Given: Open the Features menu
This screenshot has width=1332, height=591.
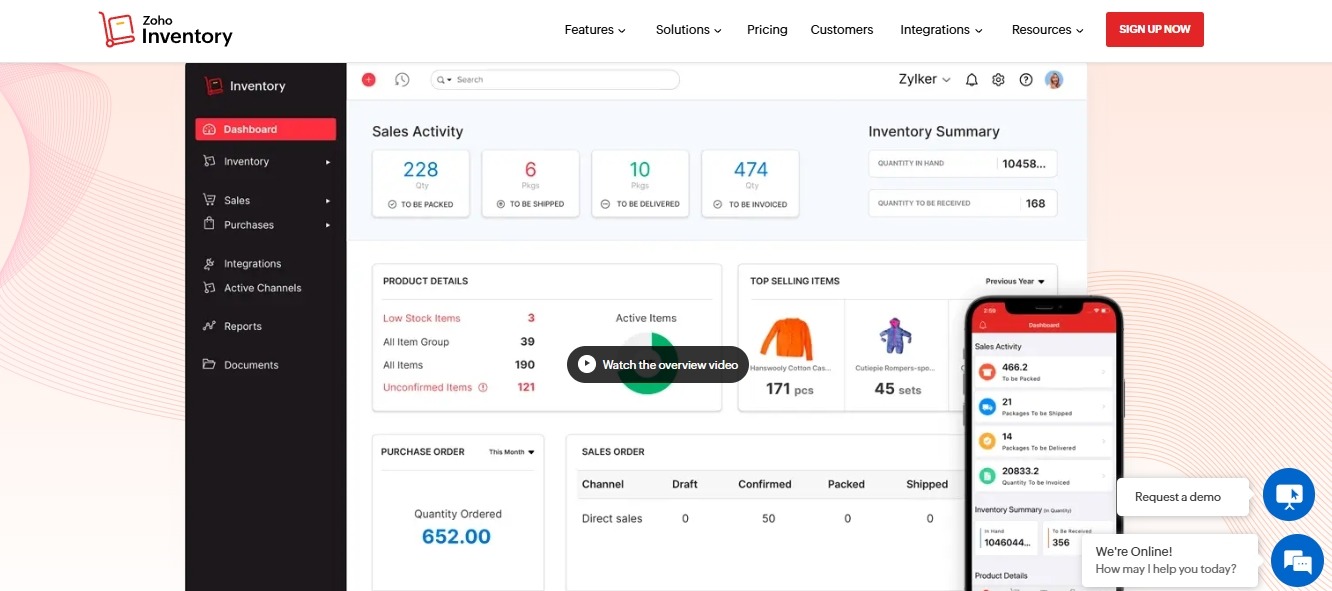Looking at the screenshot, I should pyautogui.click(x=595, y=30).
